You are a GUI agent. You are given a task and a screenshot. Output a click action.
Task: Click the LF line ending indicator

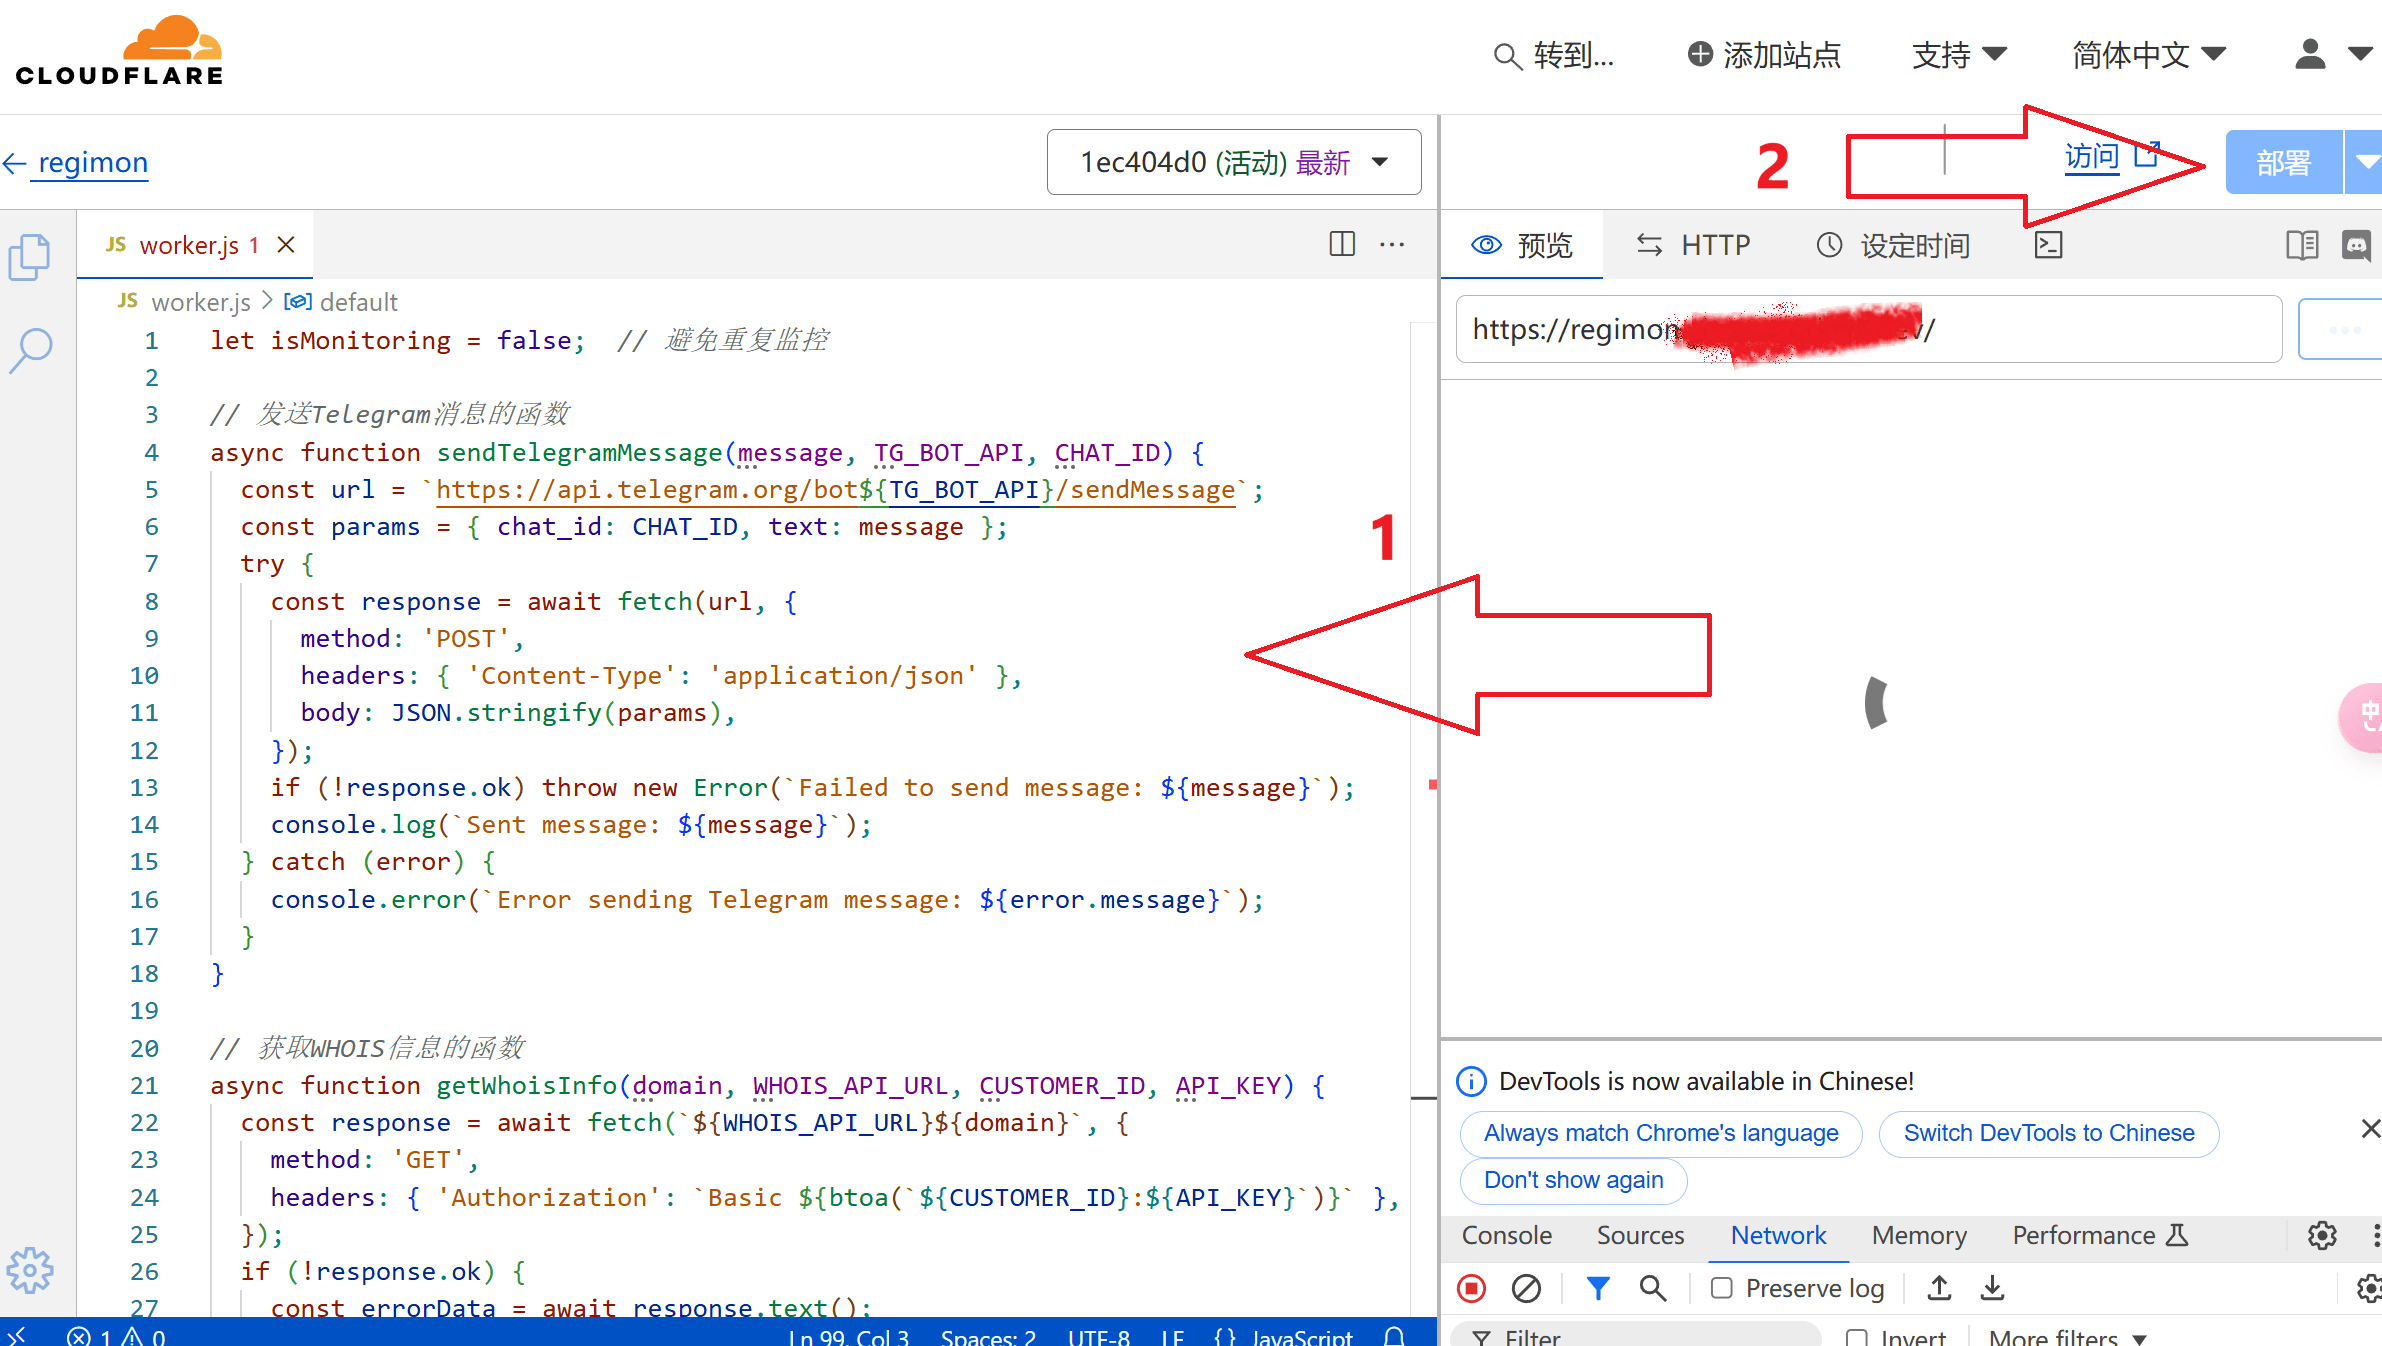1172,1336
